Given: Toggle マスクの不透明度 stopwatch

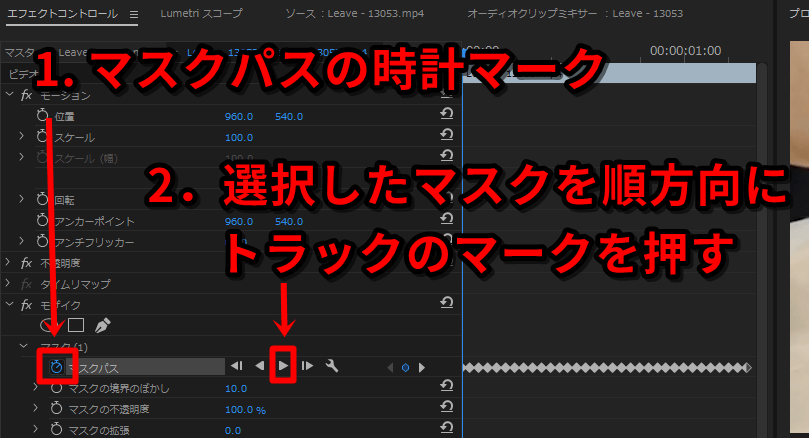Looking at the screenshot, I should (56, 409).
